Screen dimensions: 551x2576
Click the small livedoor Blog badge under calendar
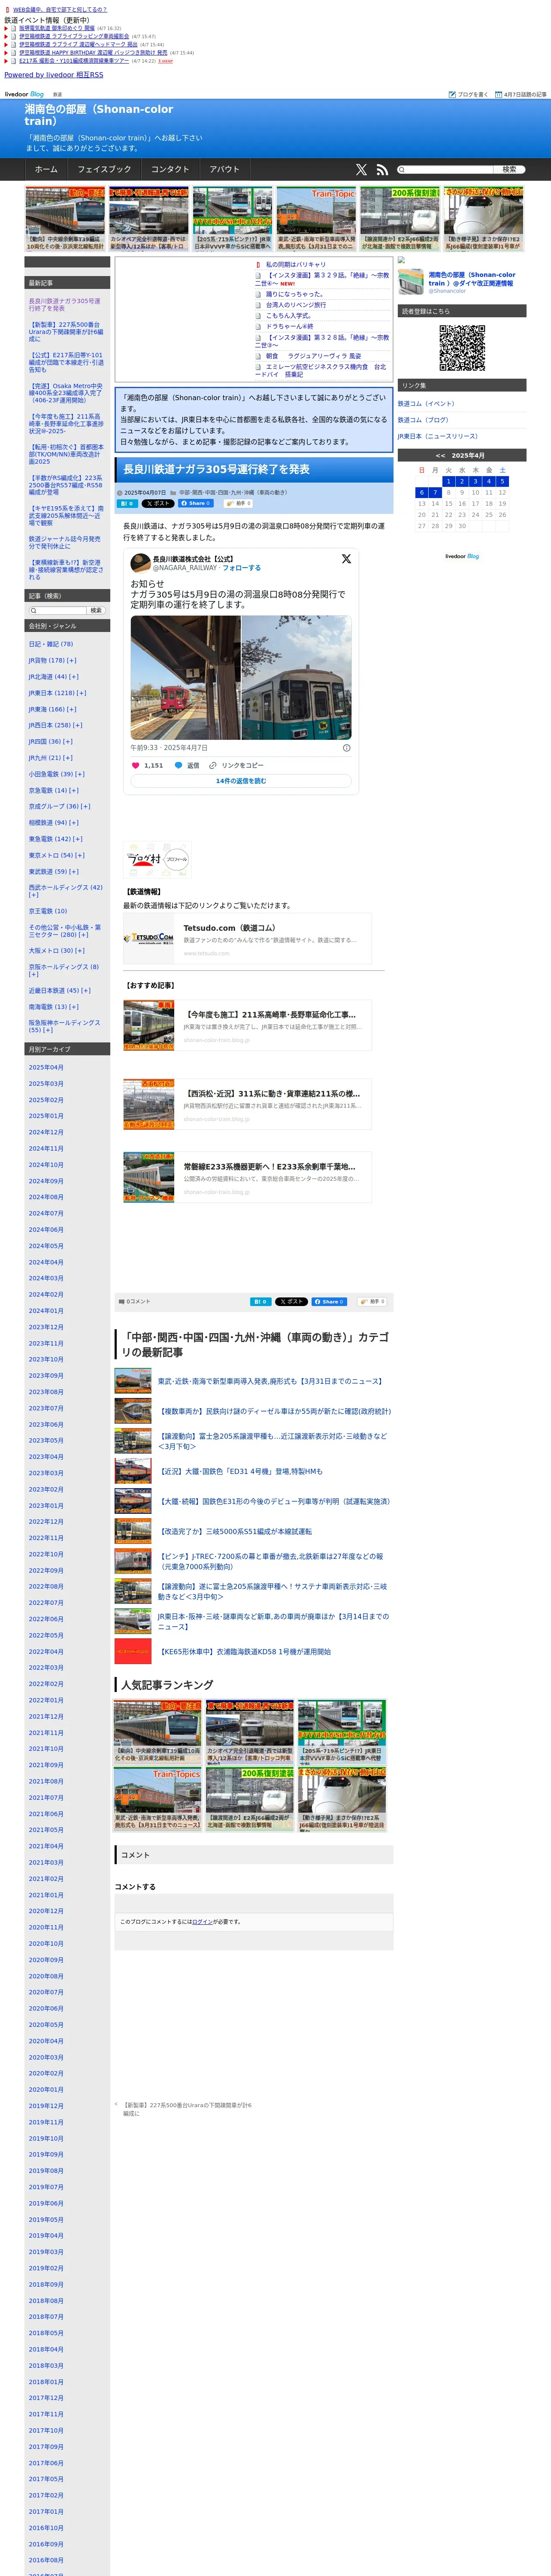tap(462, 556)
